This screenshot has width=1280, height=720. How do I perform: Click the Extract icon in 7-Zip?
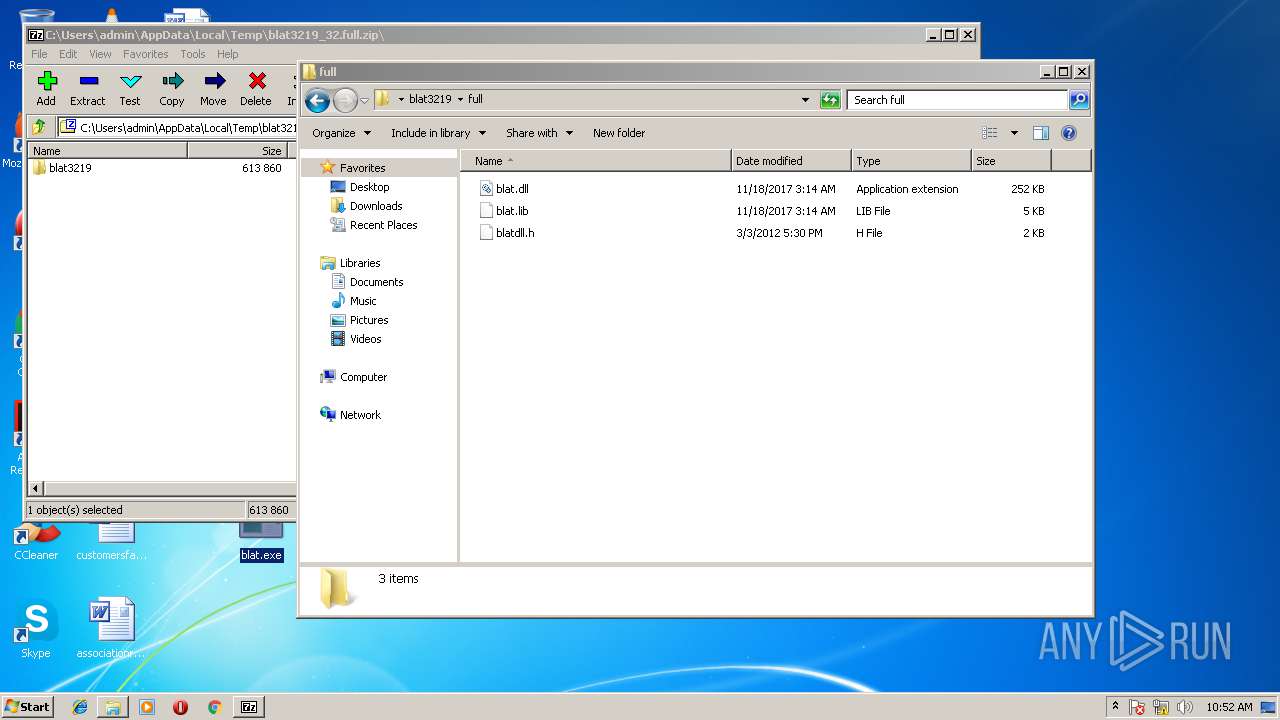[88, 89]
